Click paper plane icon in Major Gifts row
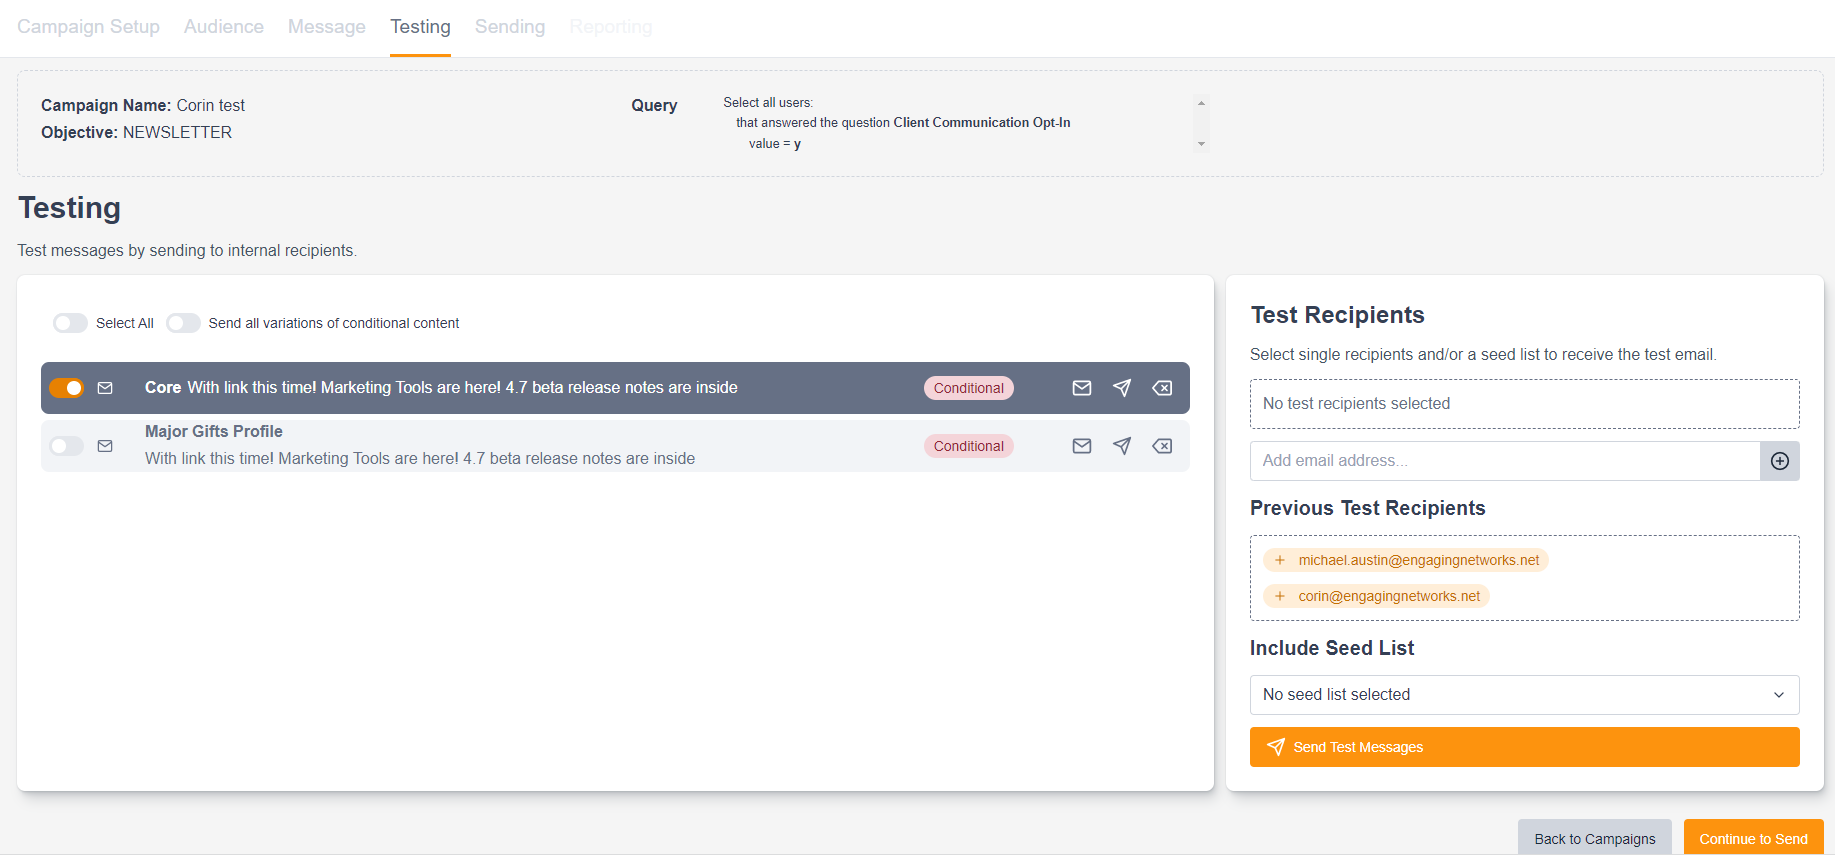The height and width of the screenshot is (859, 1835). click(1122, 446)
